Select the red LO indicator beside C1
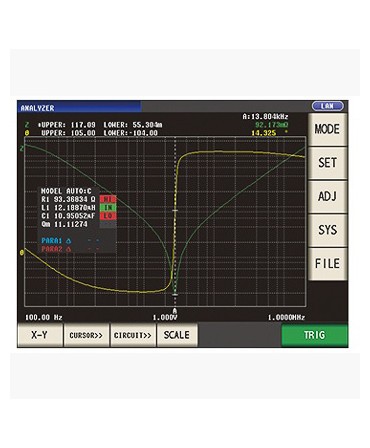The height and width of the screenshot is (448, 370). click(x=108, y=216)
